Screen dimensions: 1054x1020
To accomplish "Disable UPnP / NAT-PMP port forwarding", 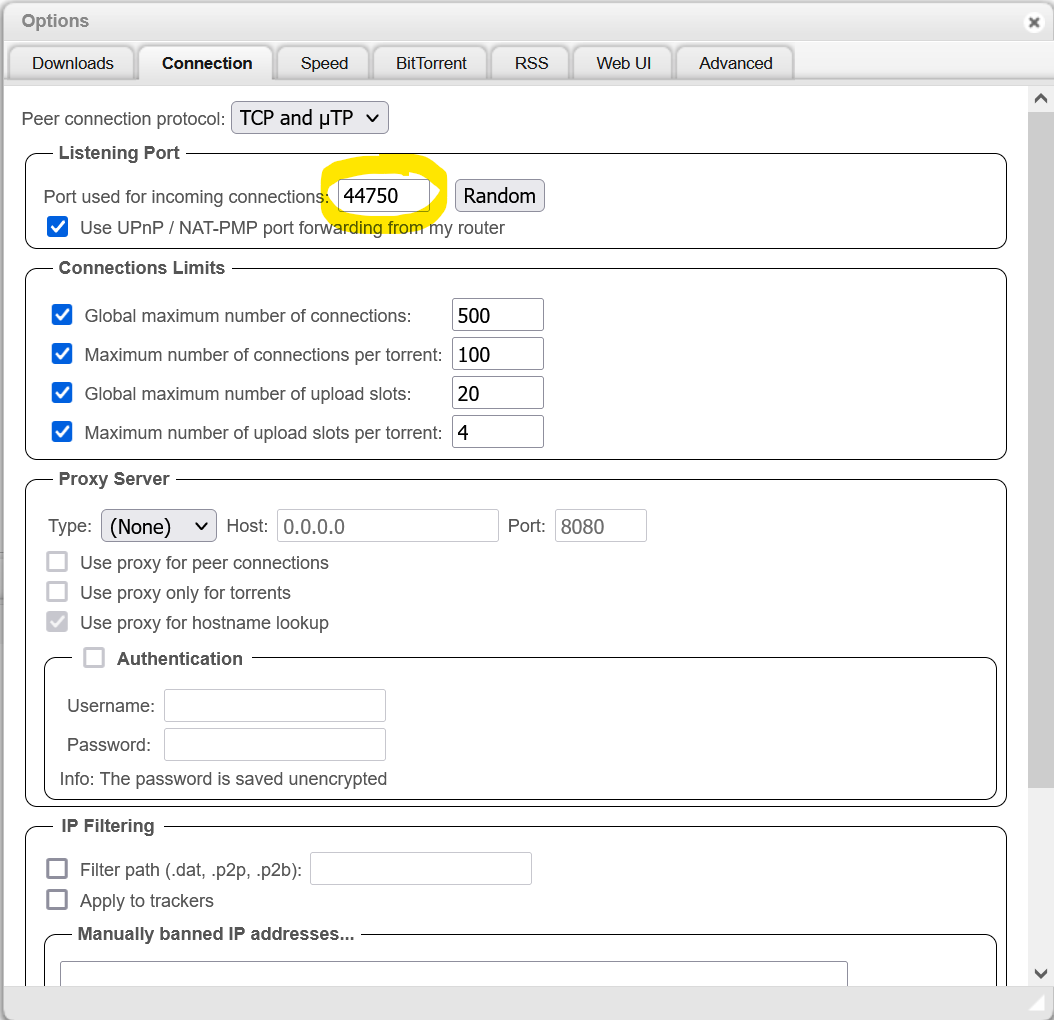I will point(57,227).
